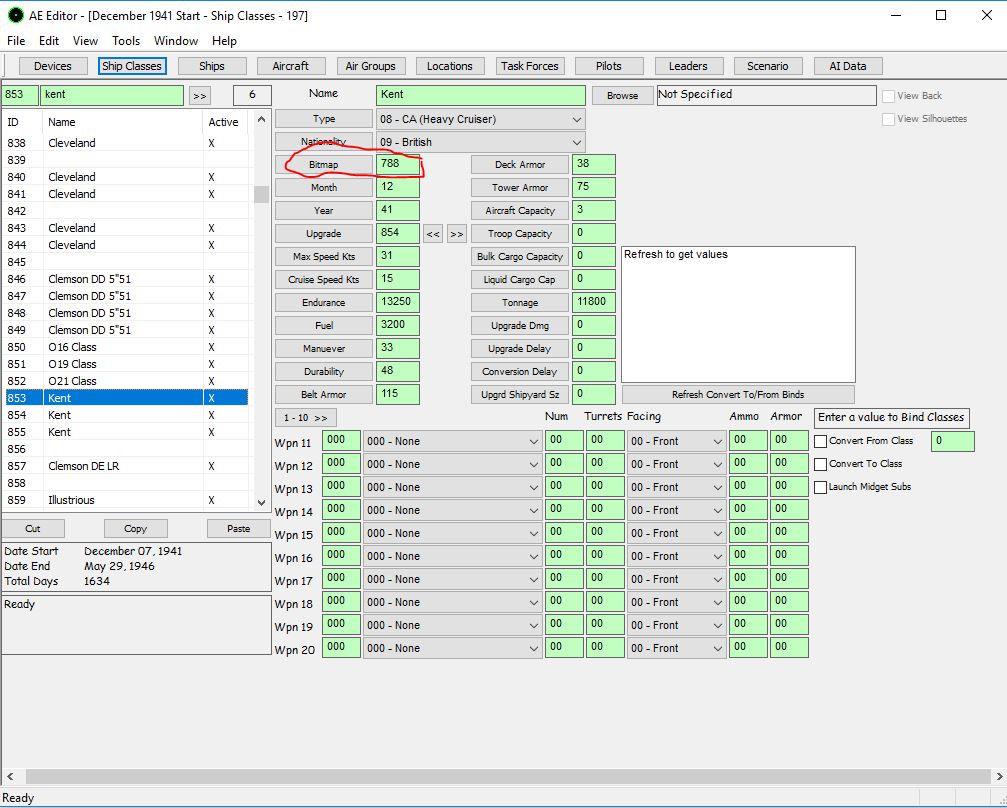Click the Bitmap value field 788
Screen dimensions: 1007x808
tap(398, 164)
